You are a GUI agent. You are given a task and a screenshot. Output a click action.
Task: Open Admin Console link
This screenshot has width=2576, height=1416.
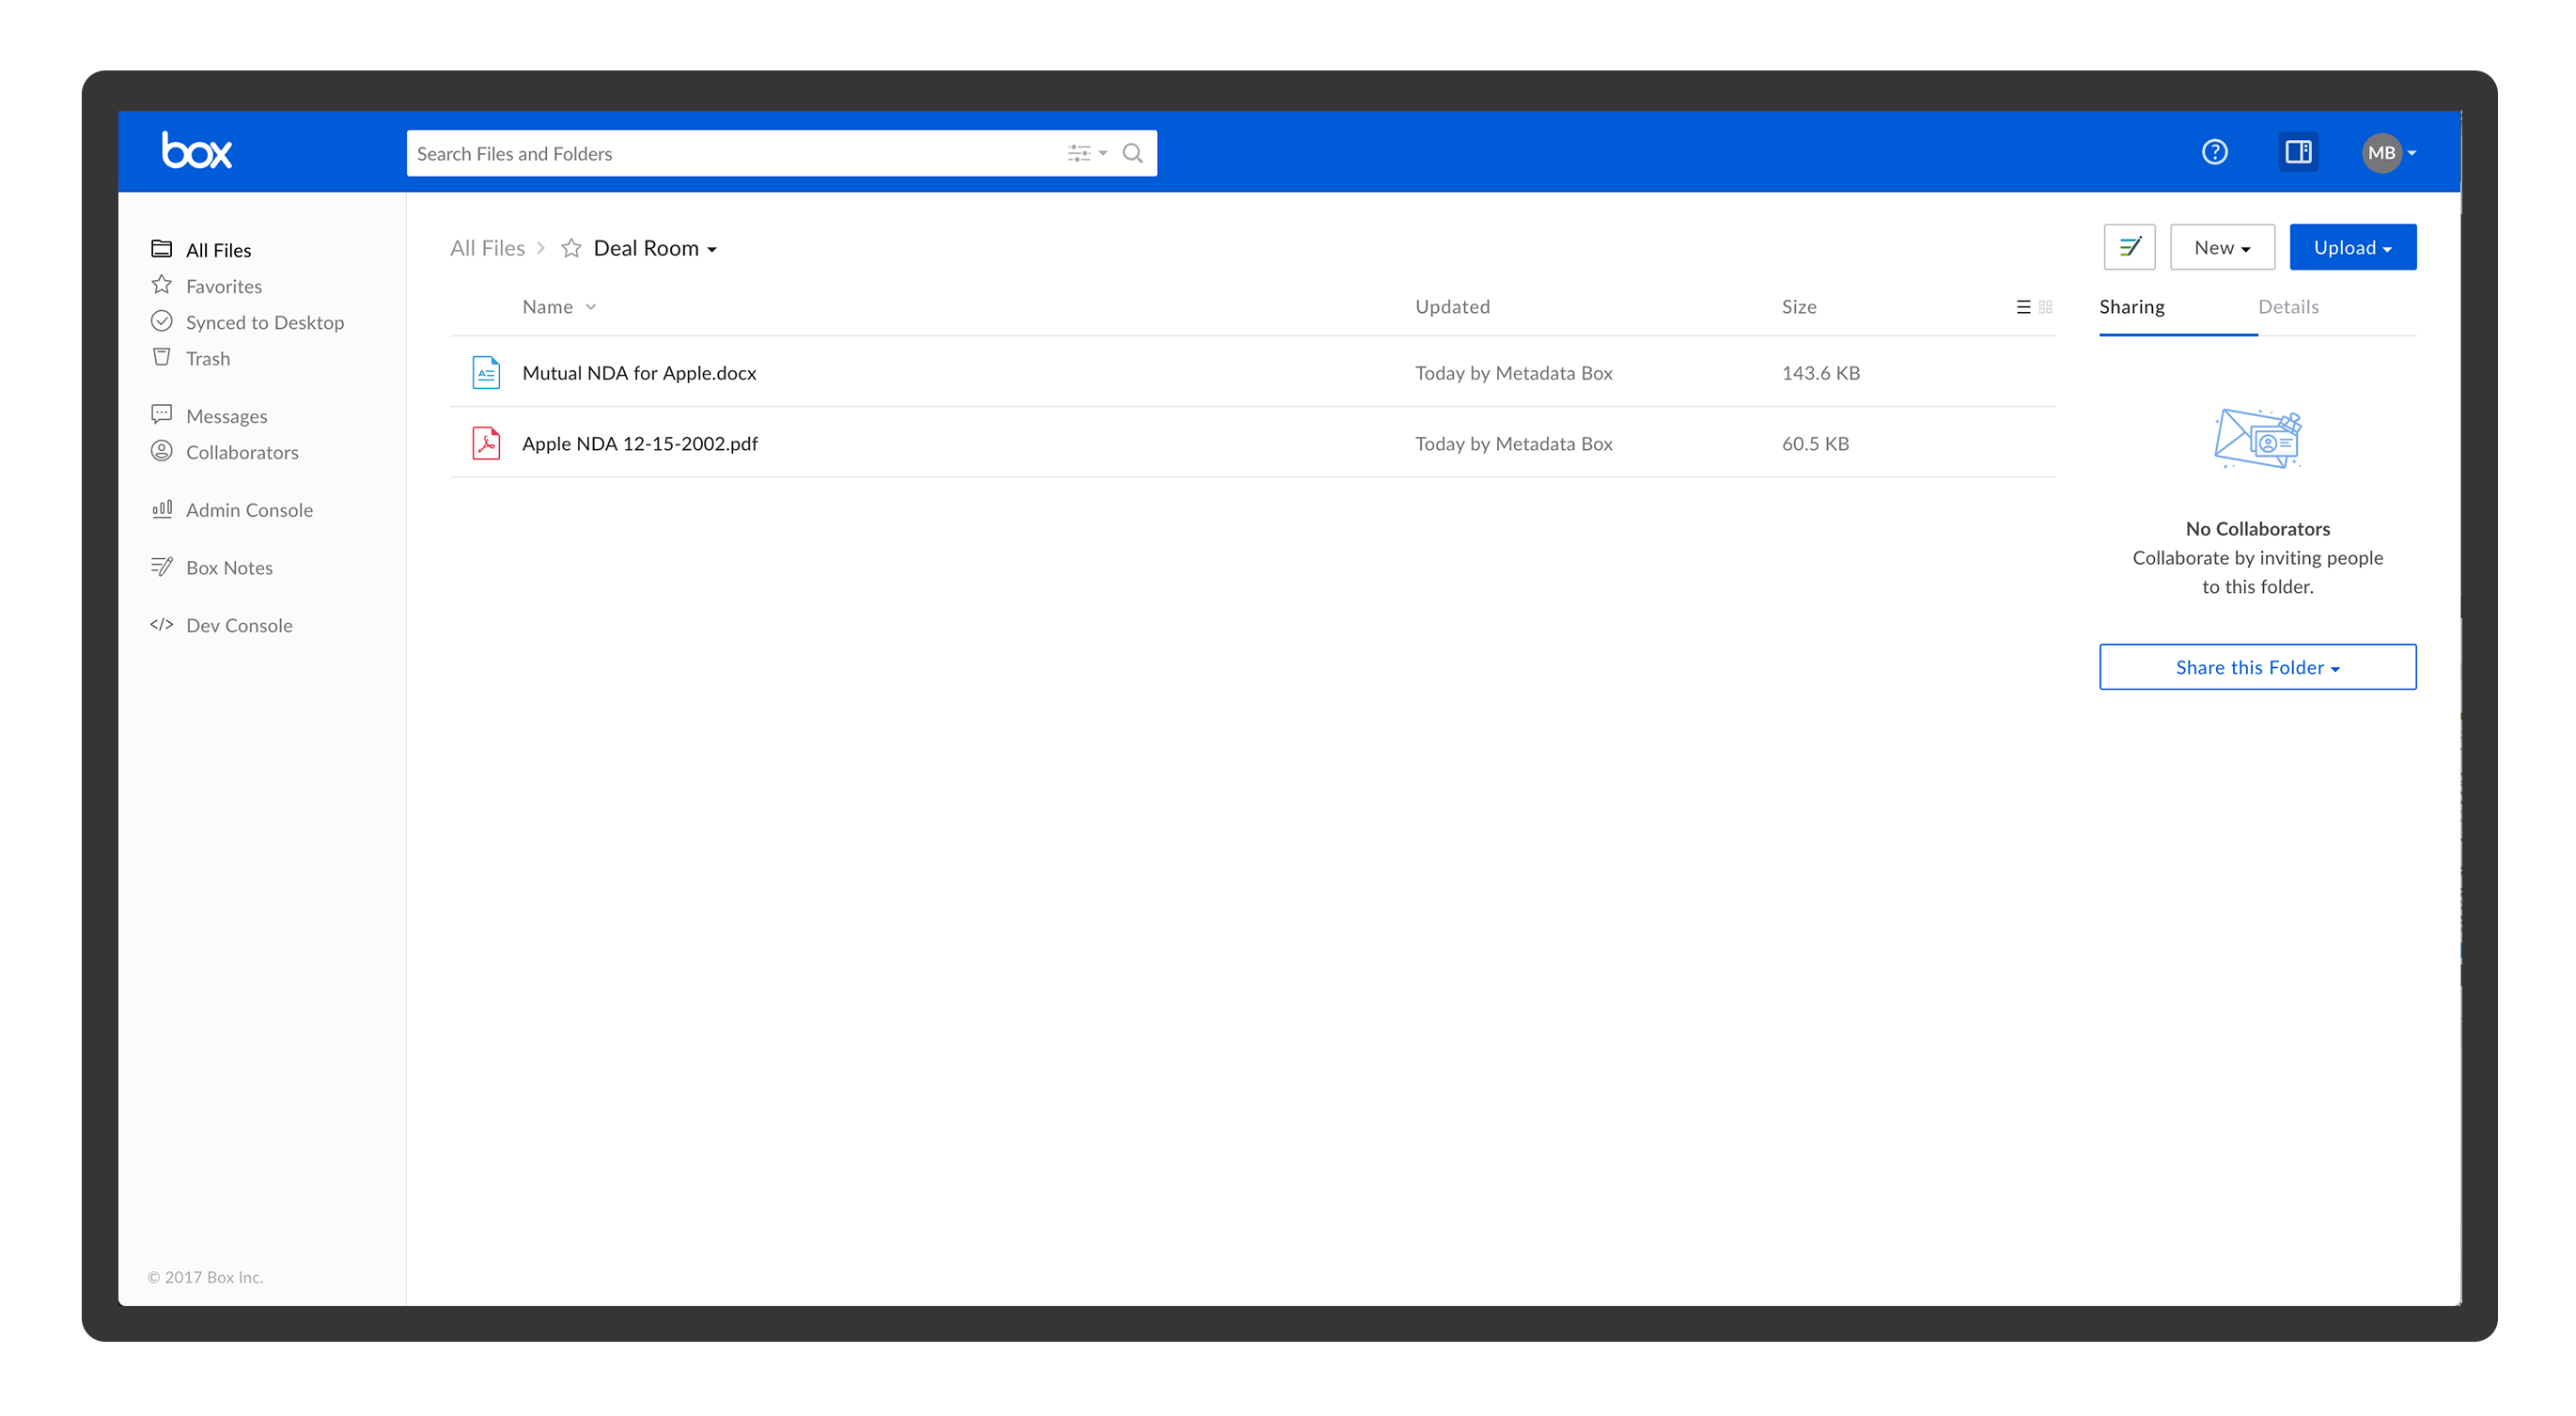[x=249, y=510]
